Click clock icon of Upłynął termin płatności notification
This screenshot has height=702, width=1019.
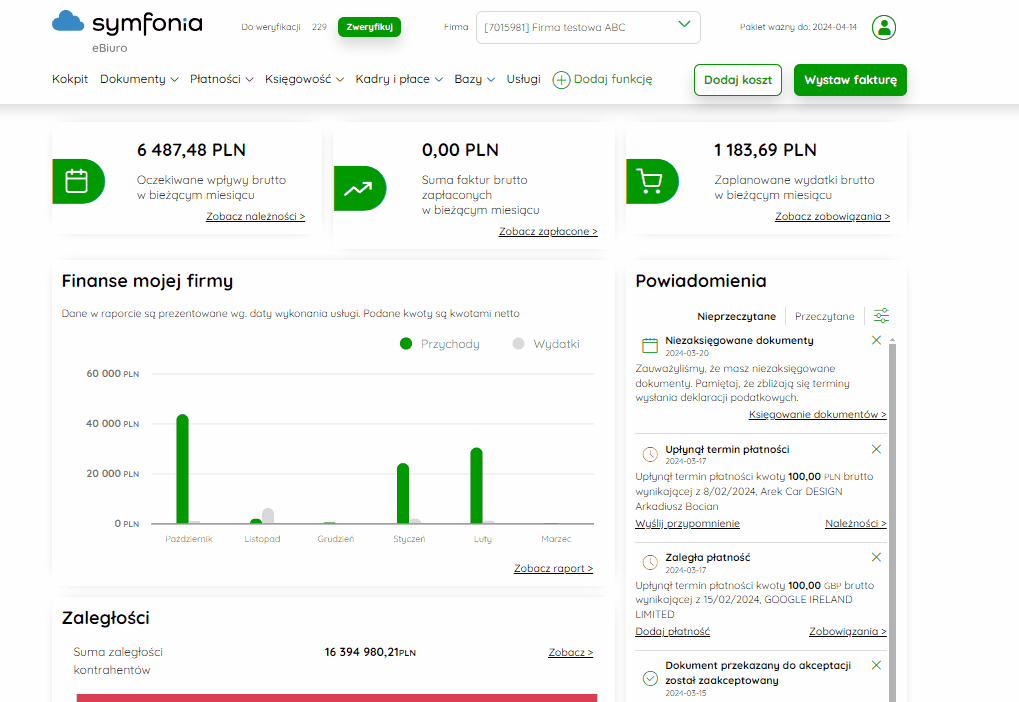650,454
